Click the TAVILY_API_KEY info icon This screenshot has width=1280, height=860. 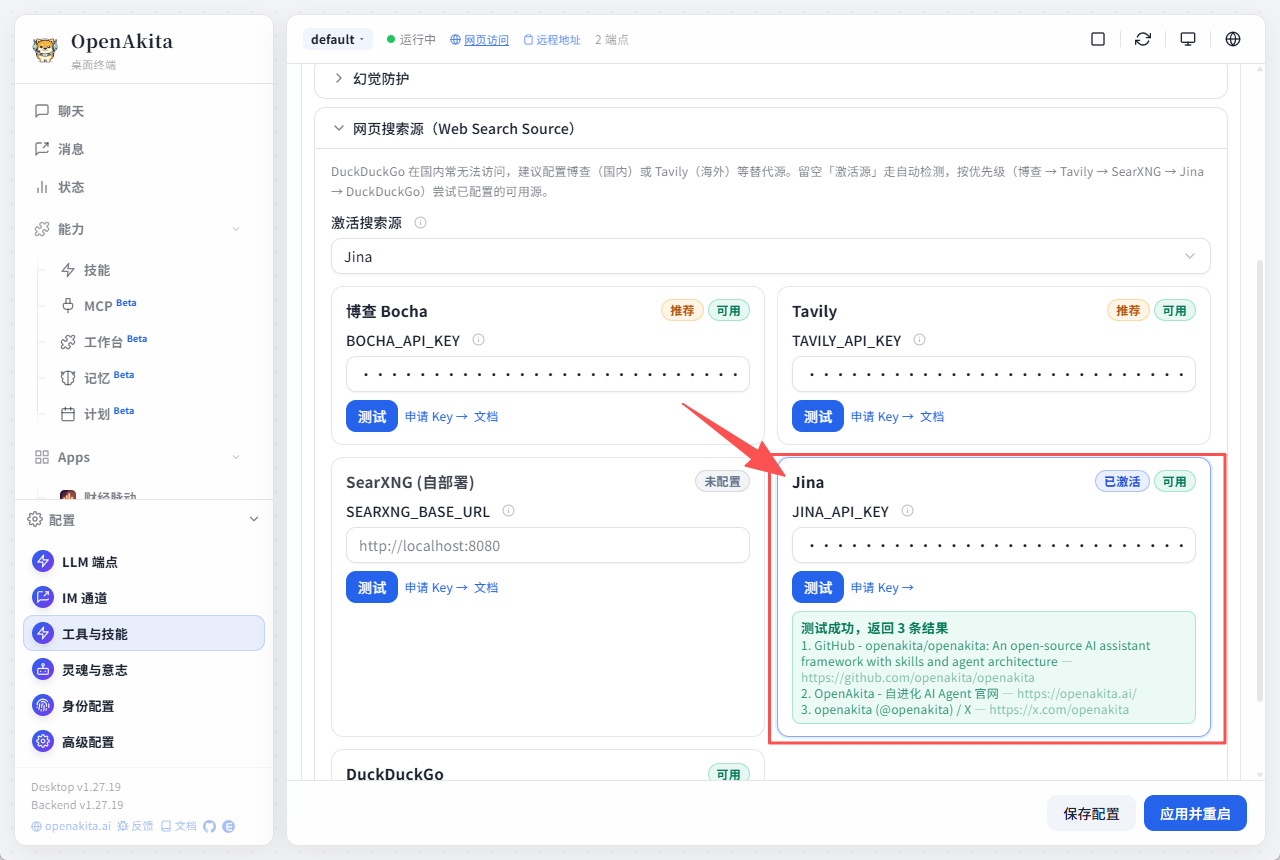[919, 340]
